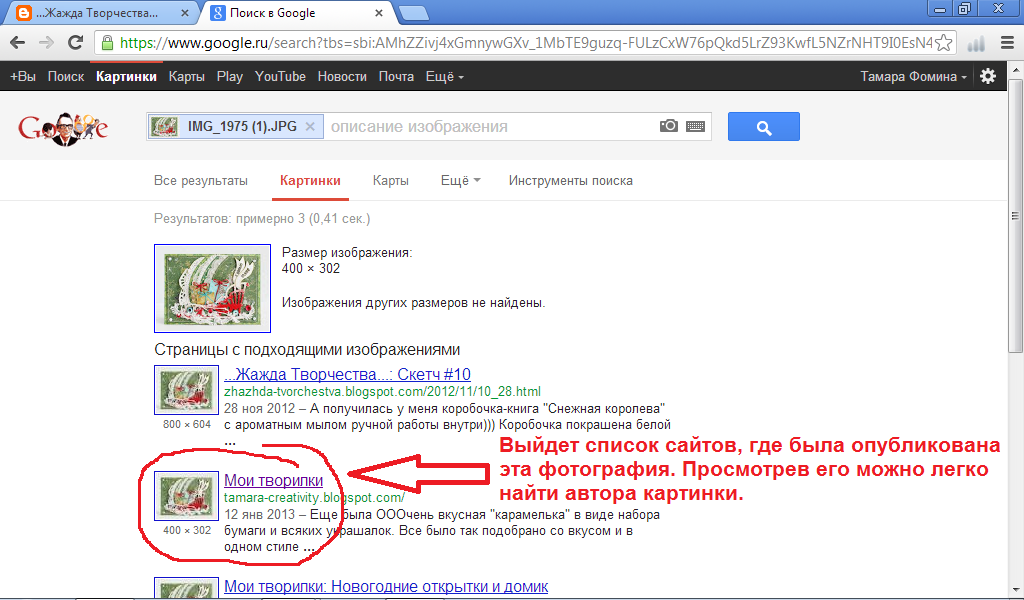Open Chrome menu hamburger icon
Image resolution: width=1024 pixels, height=600 pixels.
point(1008,43)
